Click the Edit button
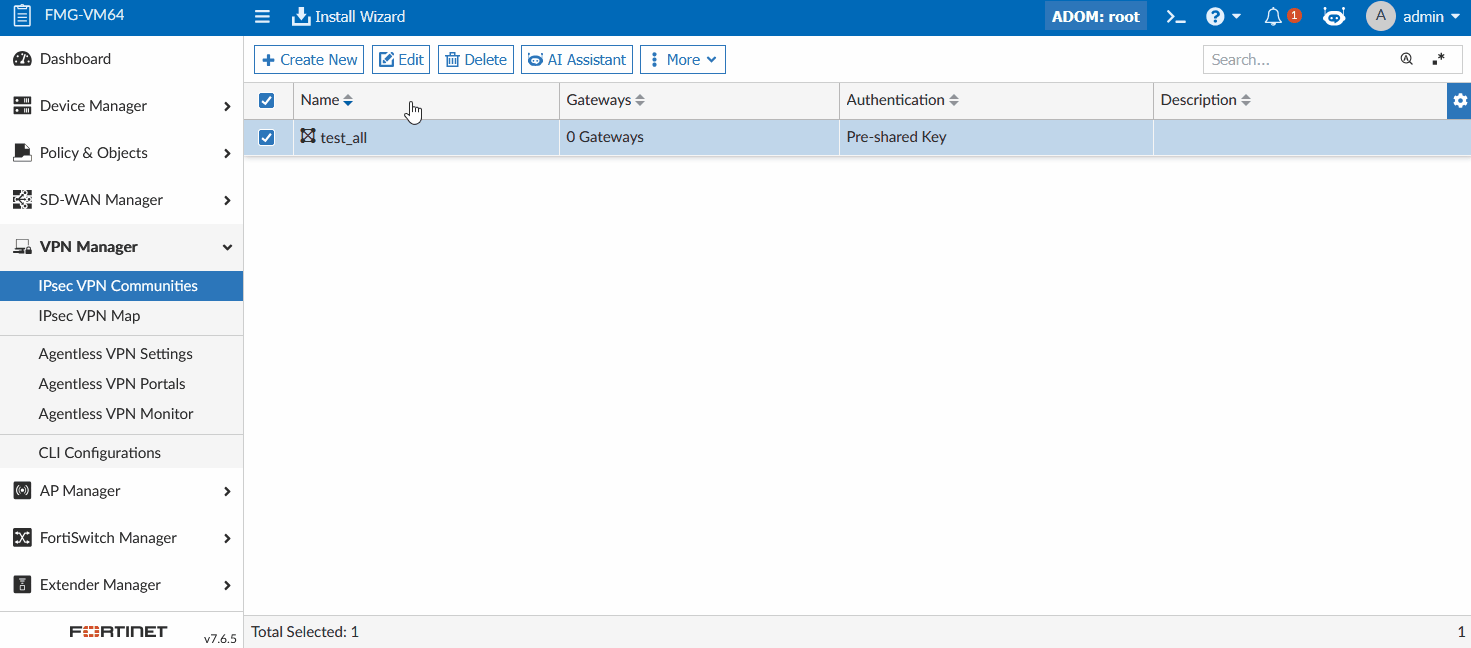1471x648 pixels. click(x=401, y=60)
